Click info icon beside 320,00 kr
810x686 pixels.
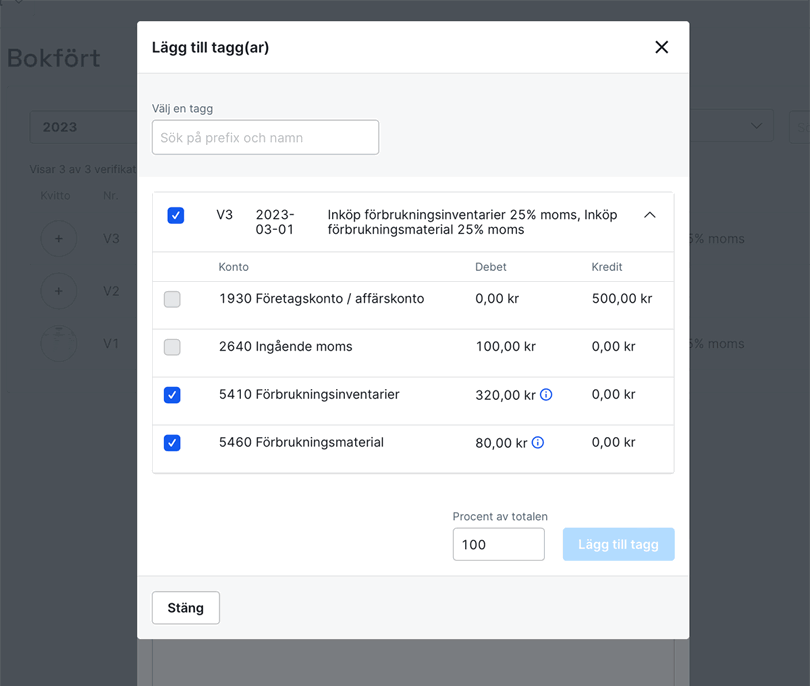point(546,395)
